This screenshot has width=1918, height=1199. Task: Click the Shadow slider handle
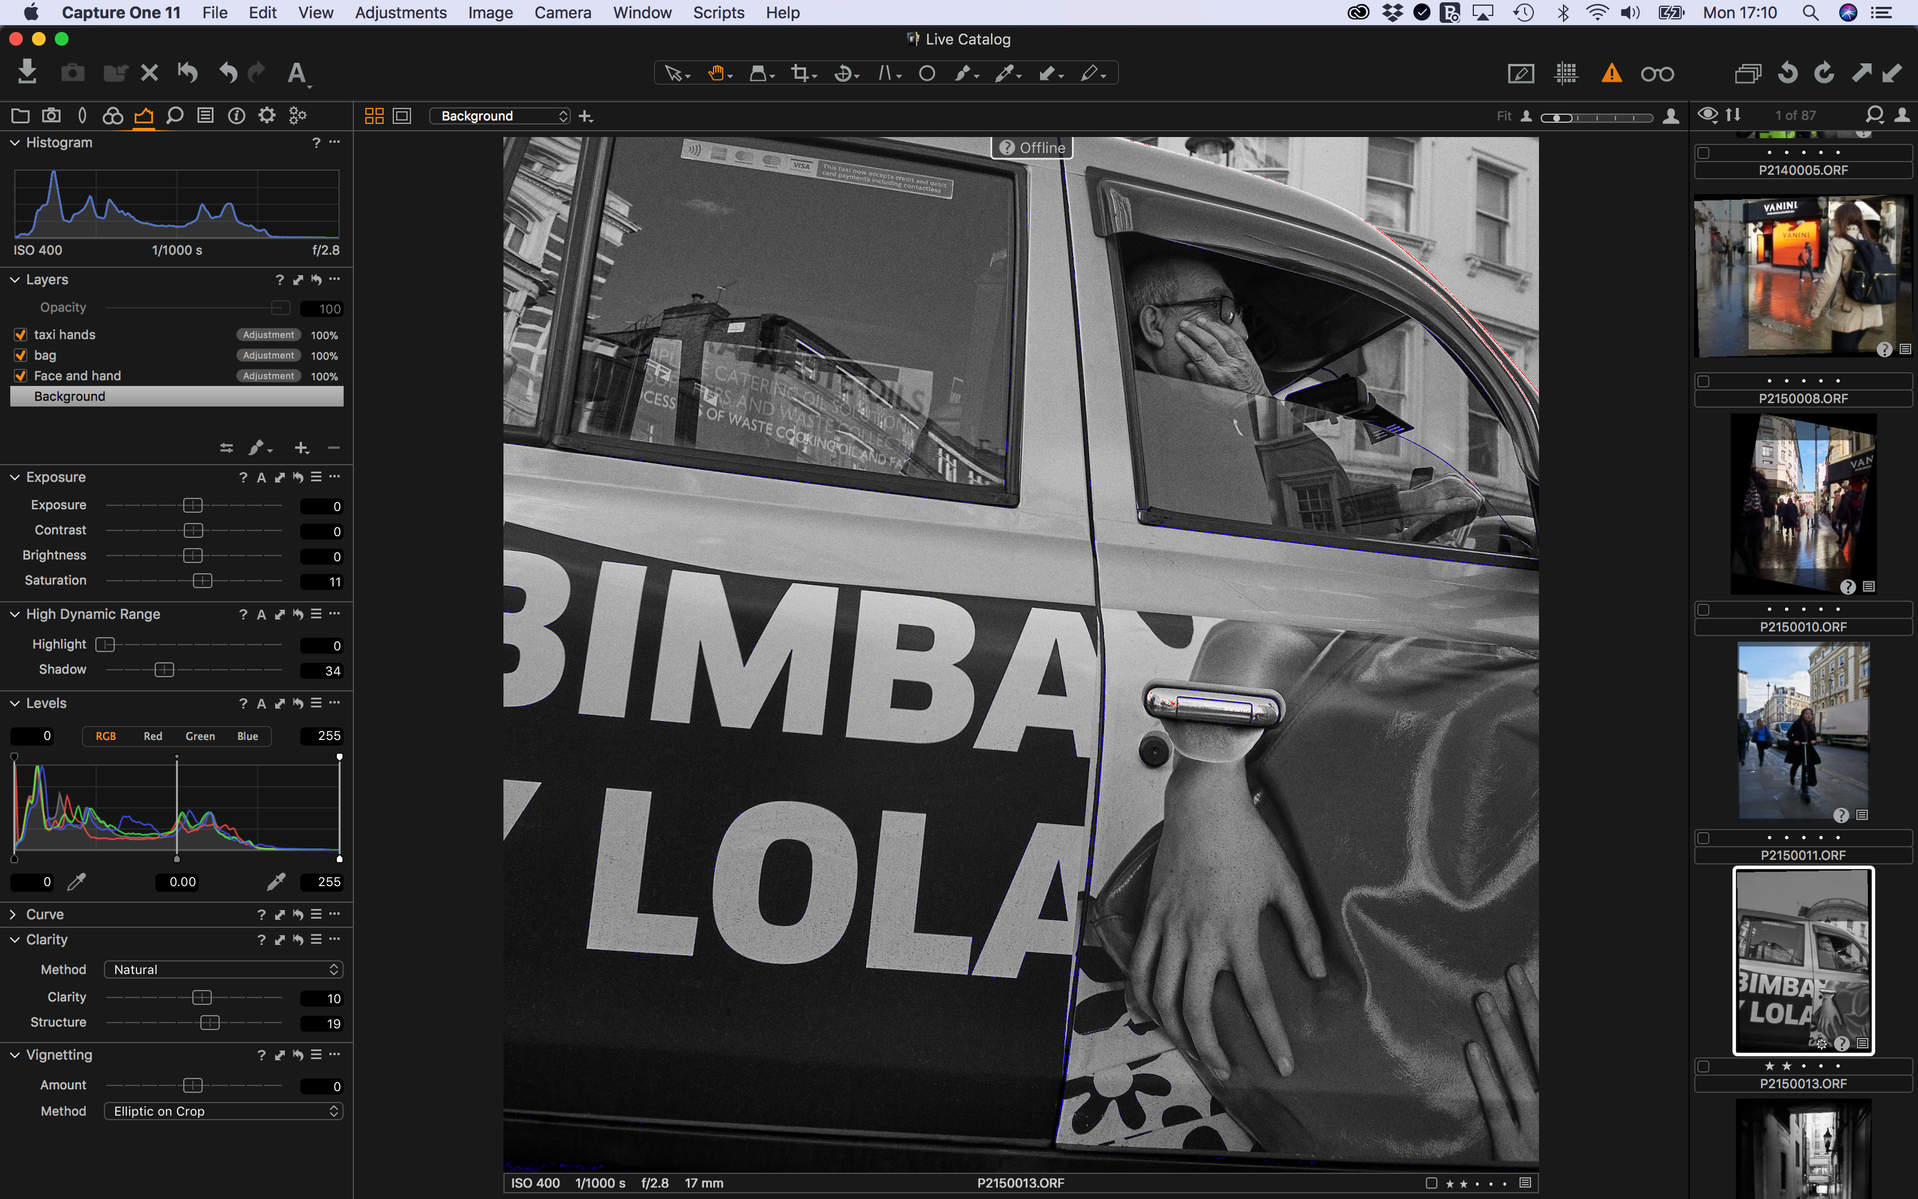coord(164,670)
